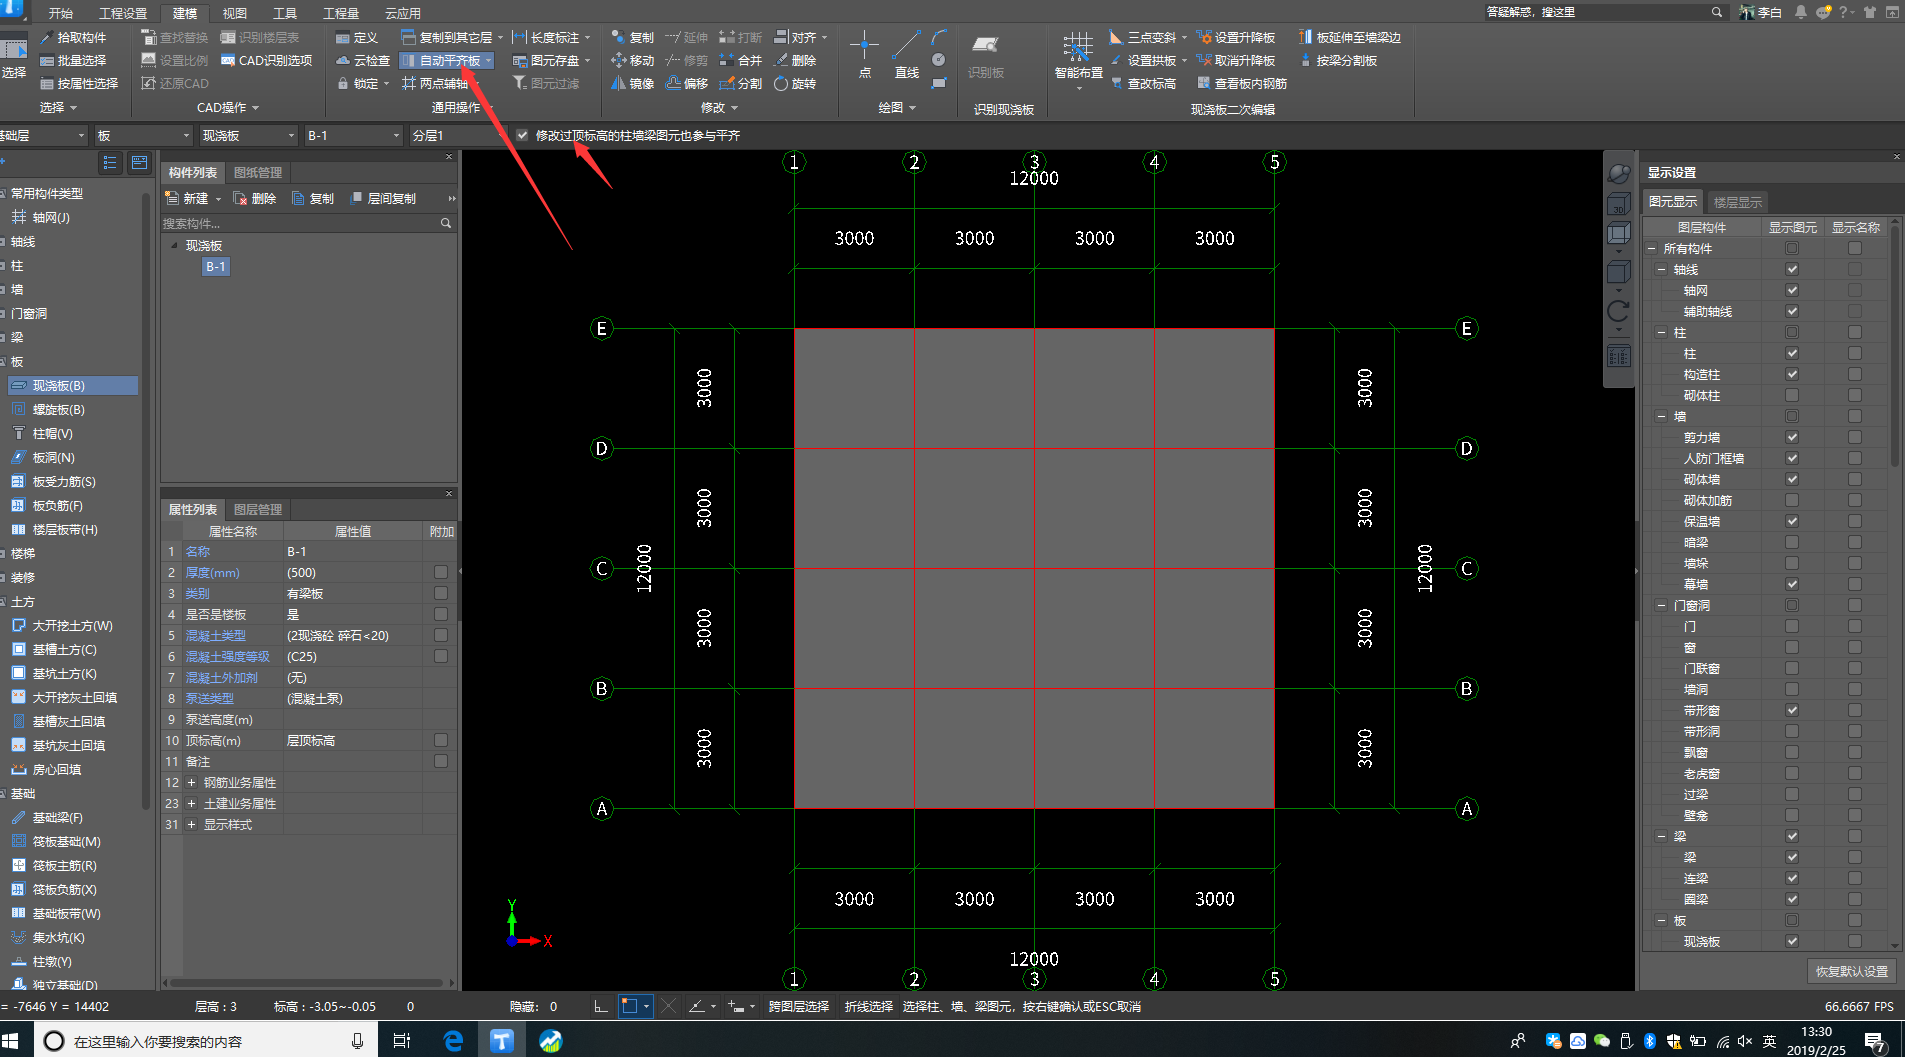Click 层间复制 button in component list
The width and height of the screenshot is (1905, 1057).
[384, 198]
